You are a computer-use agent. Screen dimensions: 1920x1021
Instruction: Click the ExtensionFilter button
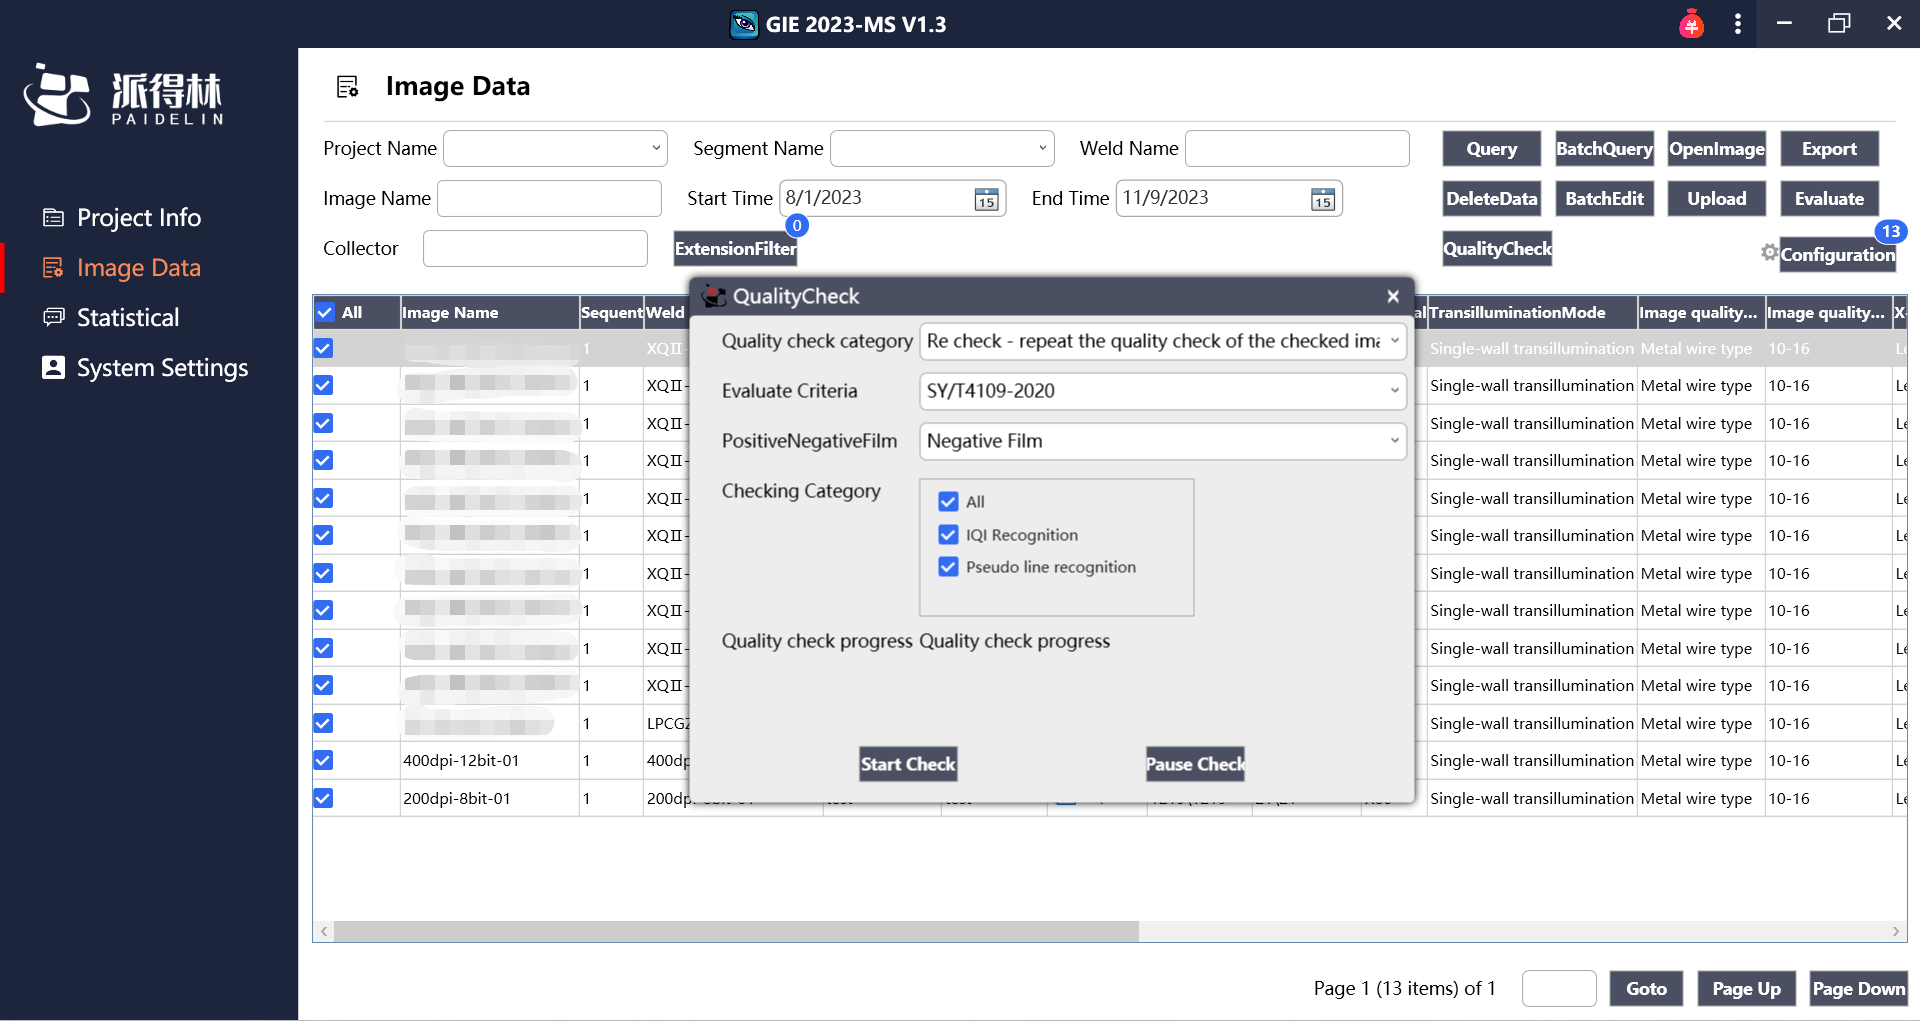735,249
